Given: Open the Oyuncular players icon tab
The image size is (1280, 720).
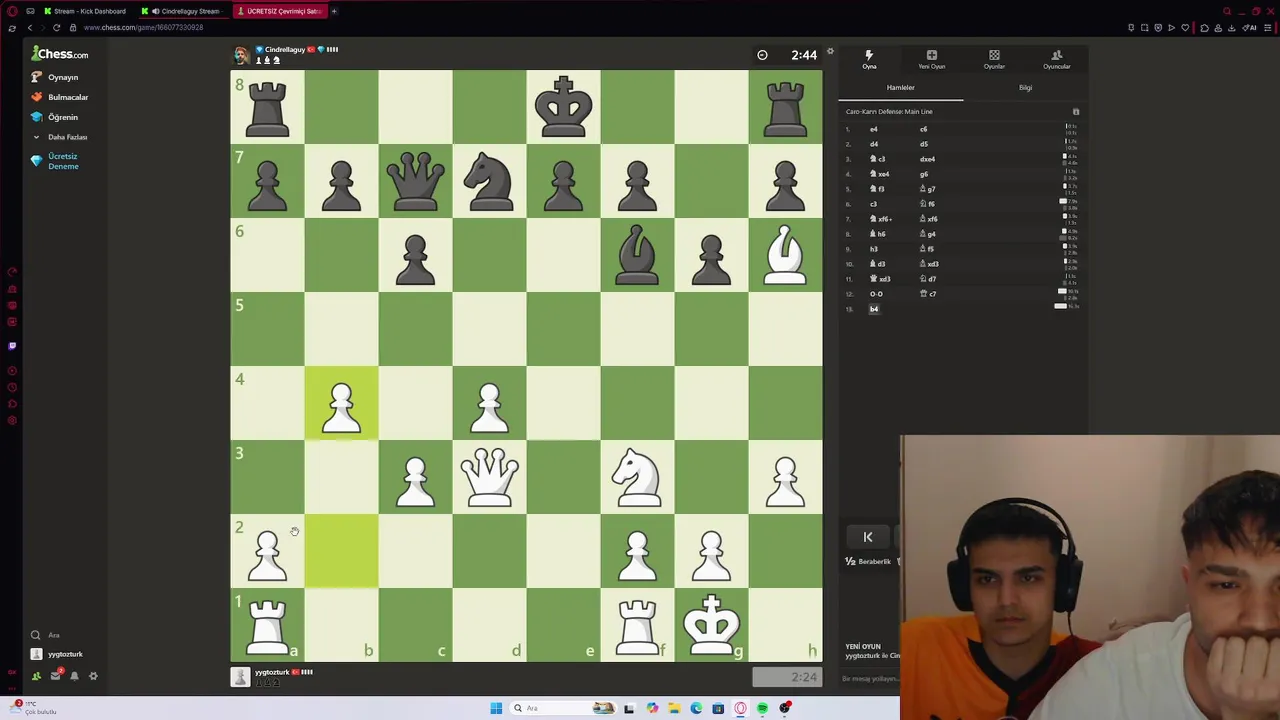Looking at the screenshot, I should click(1056, 60).
